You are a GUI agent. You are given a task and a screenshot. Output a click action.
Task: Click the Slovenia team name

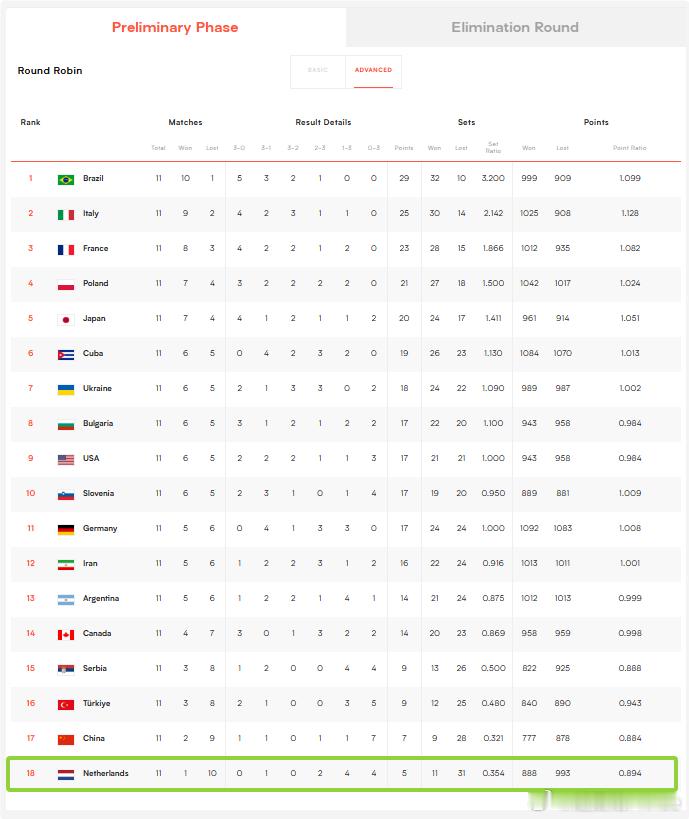click(98, 493)
